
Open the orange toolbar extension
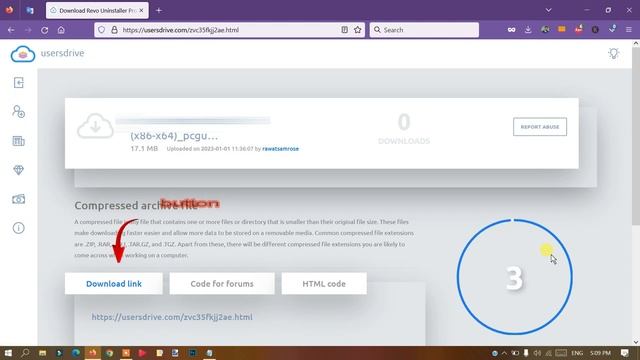point(562,29)
